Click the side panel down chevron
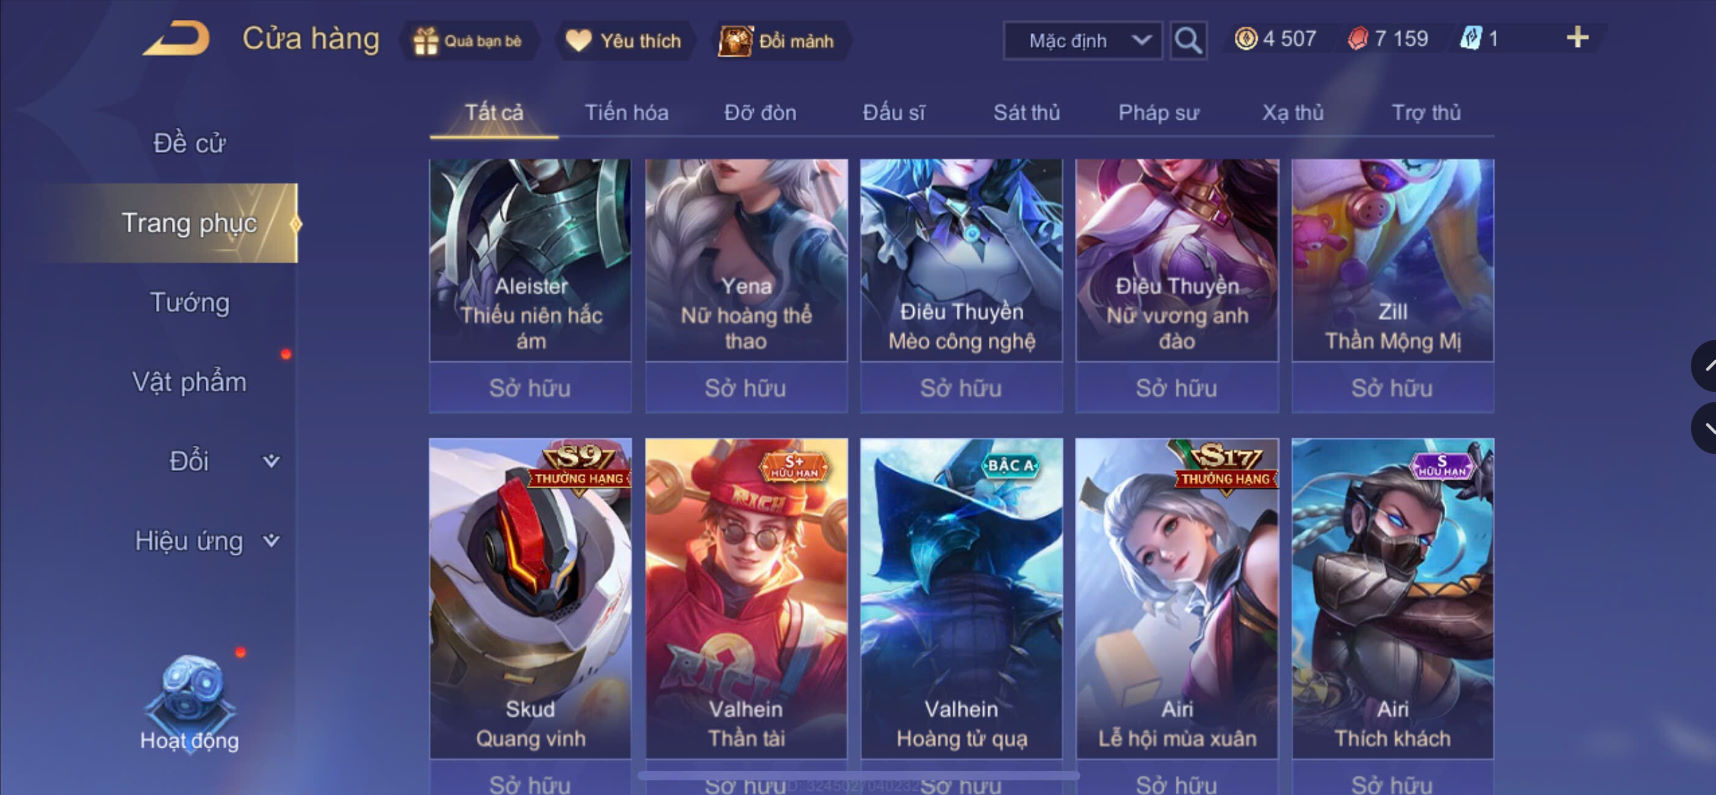Image resolution: width=1716 pixels, height=795 pixels. click(x=1704, y=429)
